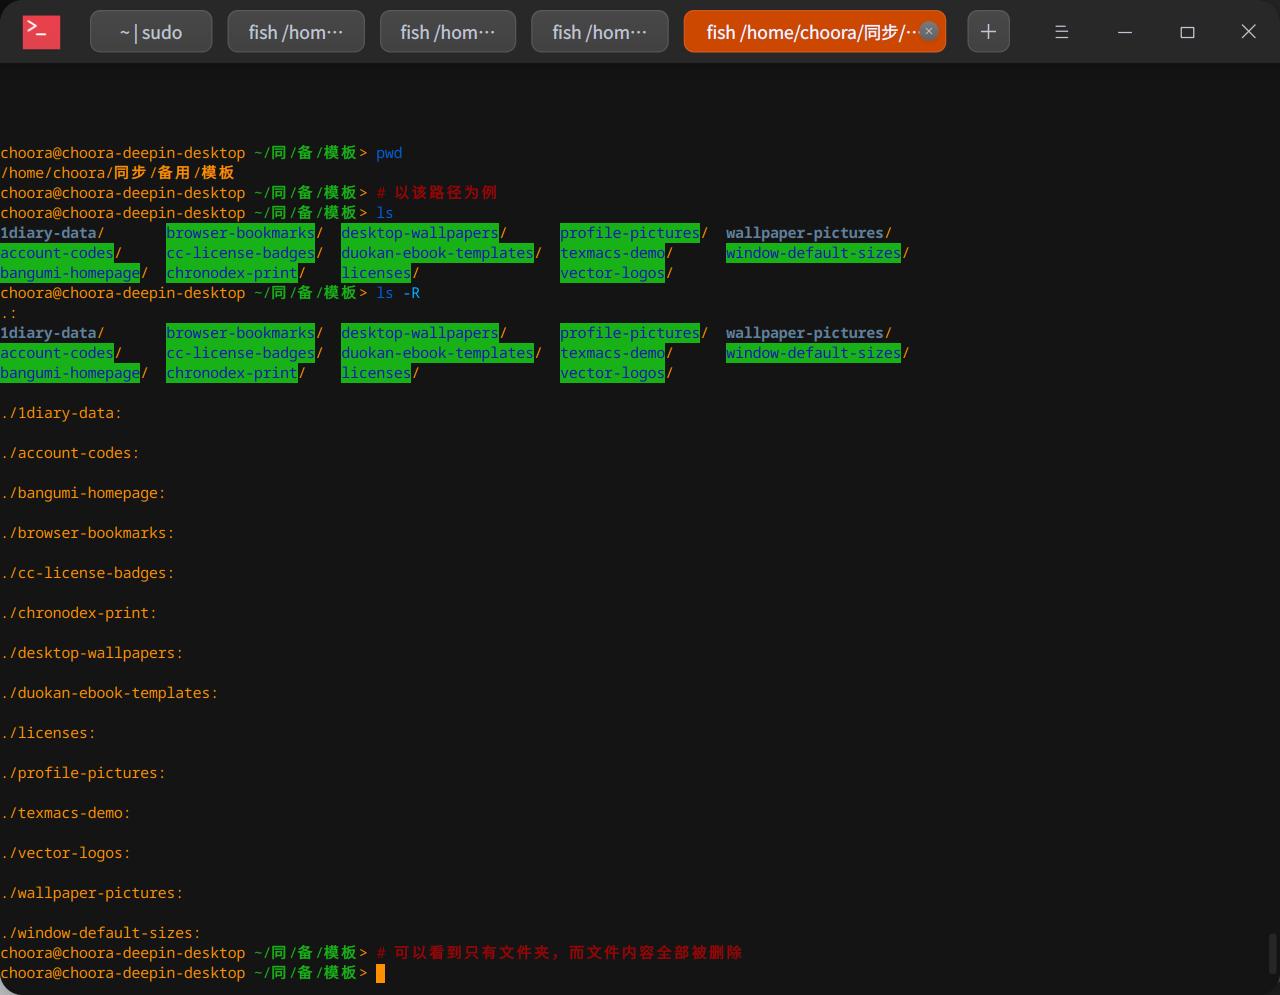Image resolution: width=1280 pixels, height=995 pixels.
Task: Click the terminal app icon in the title bar
Action: (x=41, y=32)
